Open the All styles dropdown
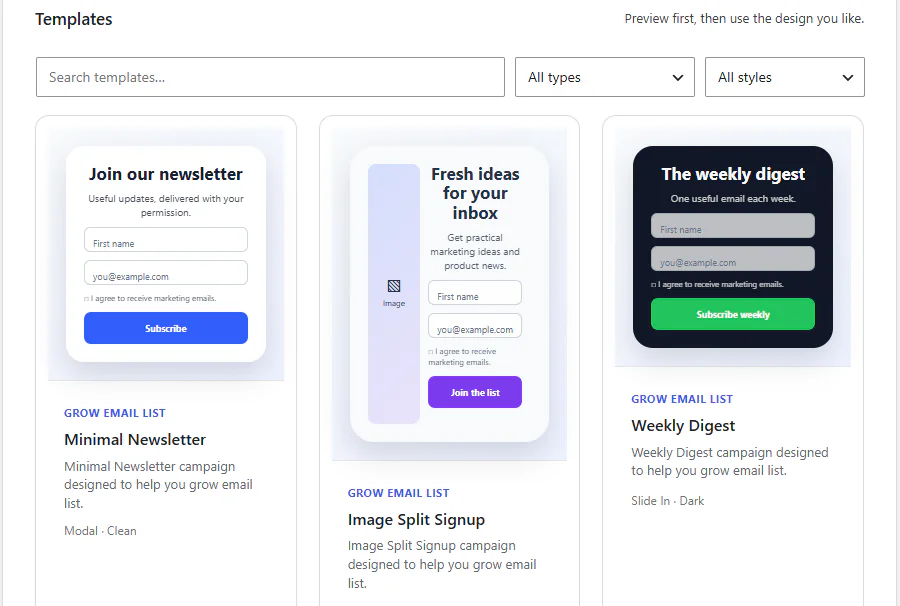This screenshot has height=606, width=900. coord(785,77)
